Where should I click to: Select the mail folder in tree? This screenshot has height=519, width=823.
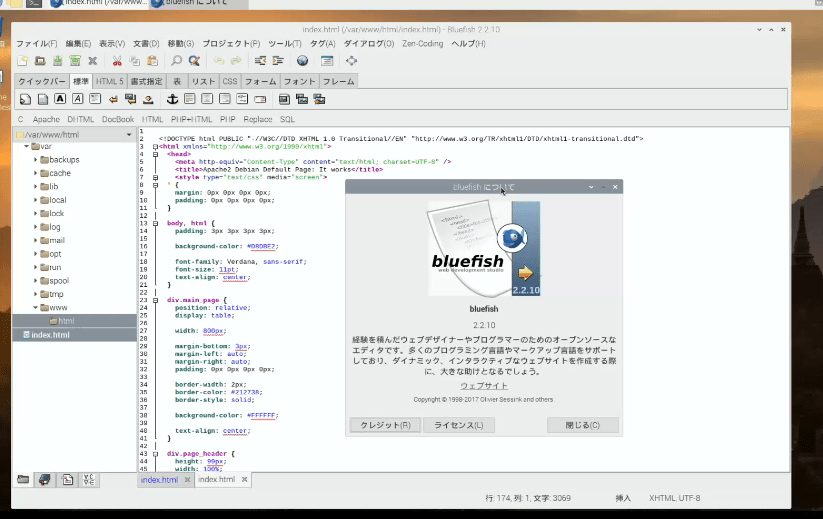(57, 240)
